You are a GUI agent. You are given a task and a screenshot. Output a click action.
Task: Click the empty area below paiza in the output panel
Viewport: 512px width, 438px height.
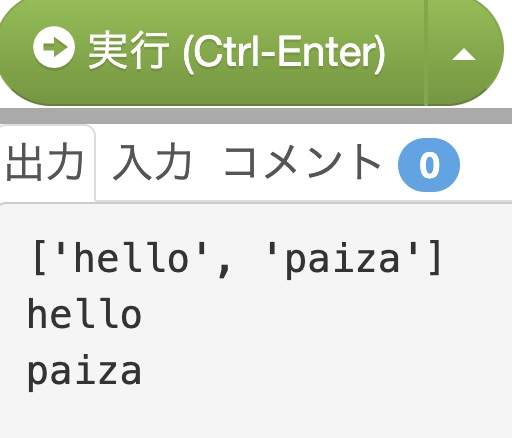(x=256, y=417)
